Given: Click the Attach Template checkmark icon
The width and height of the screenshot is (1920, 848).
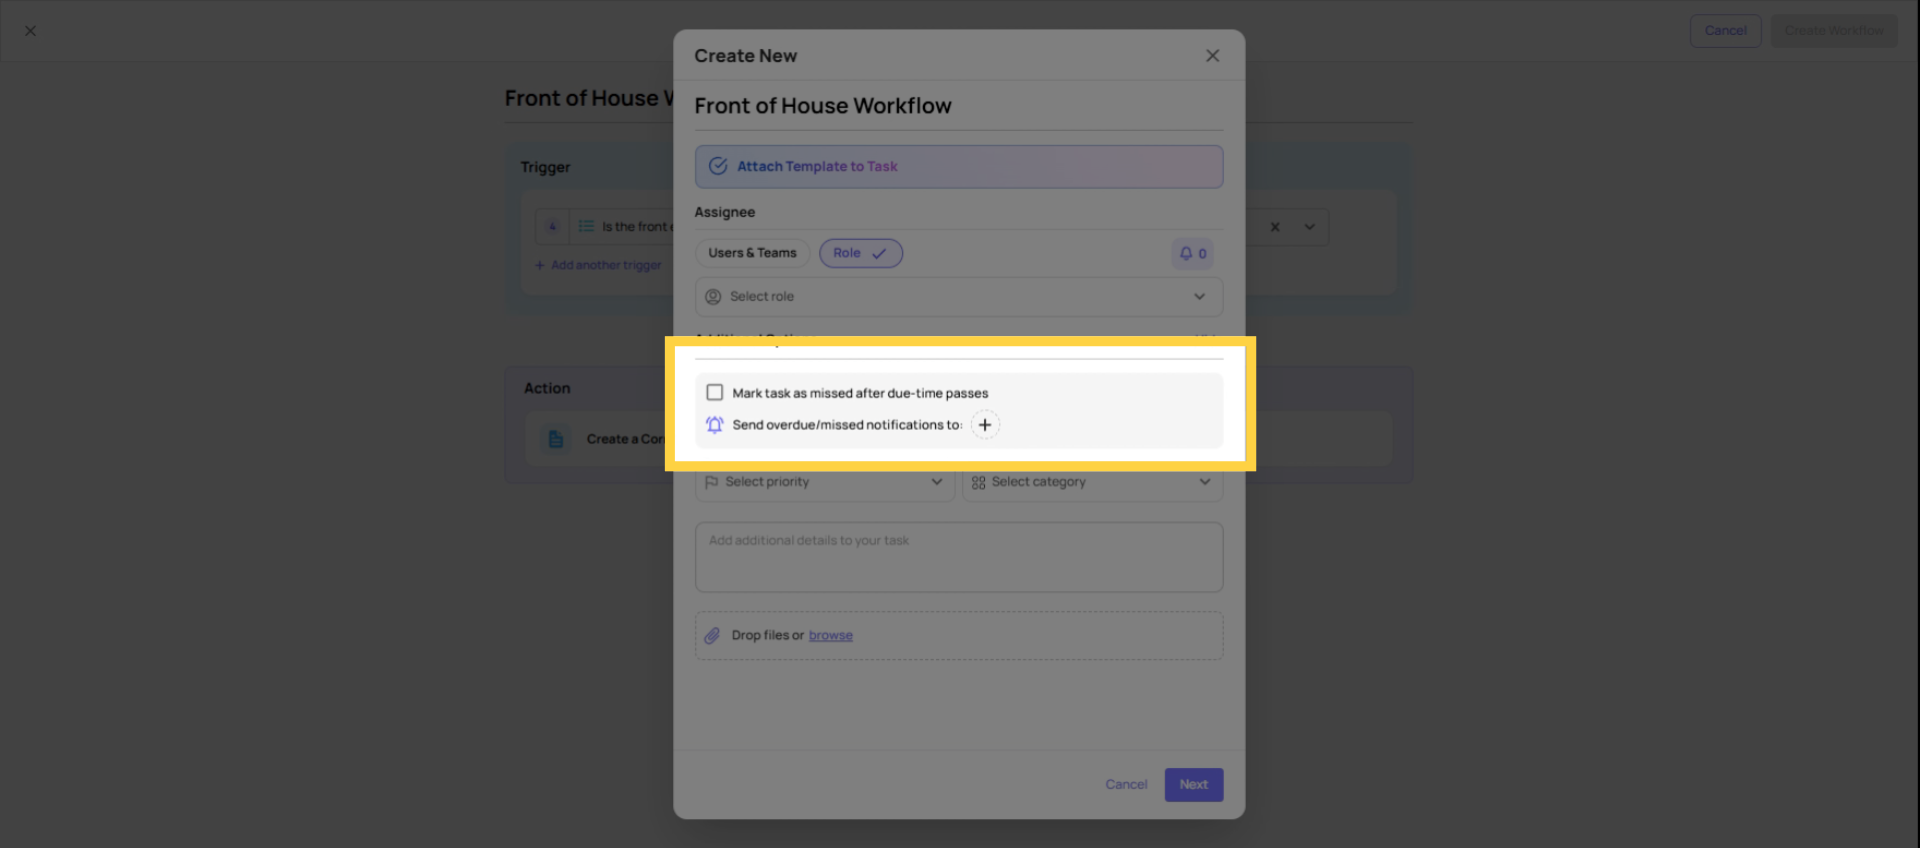Looking at the screenshot, I should click(x=718, y=167).
